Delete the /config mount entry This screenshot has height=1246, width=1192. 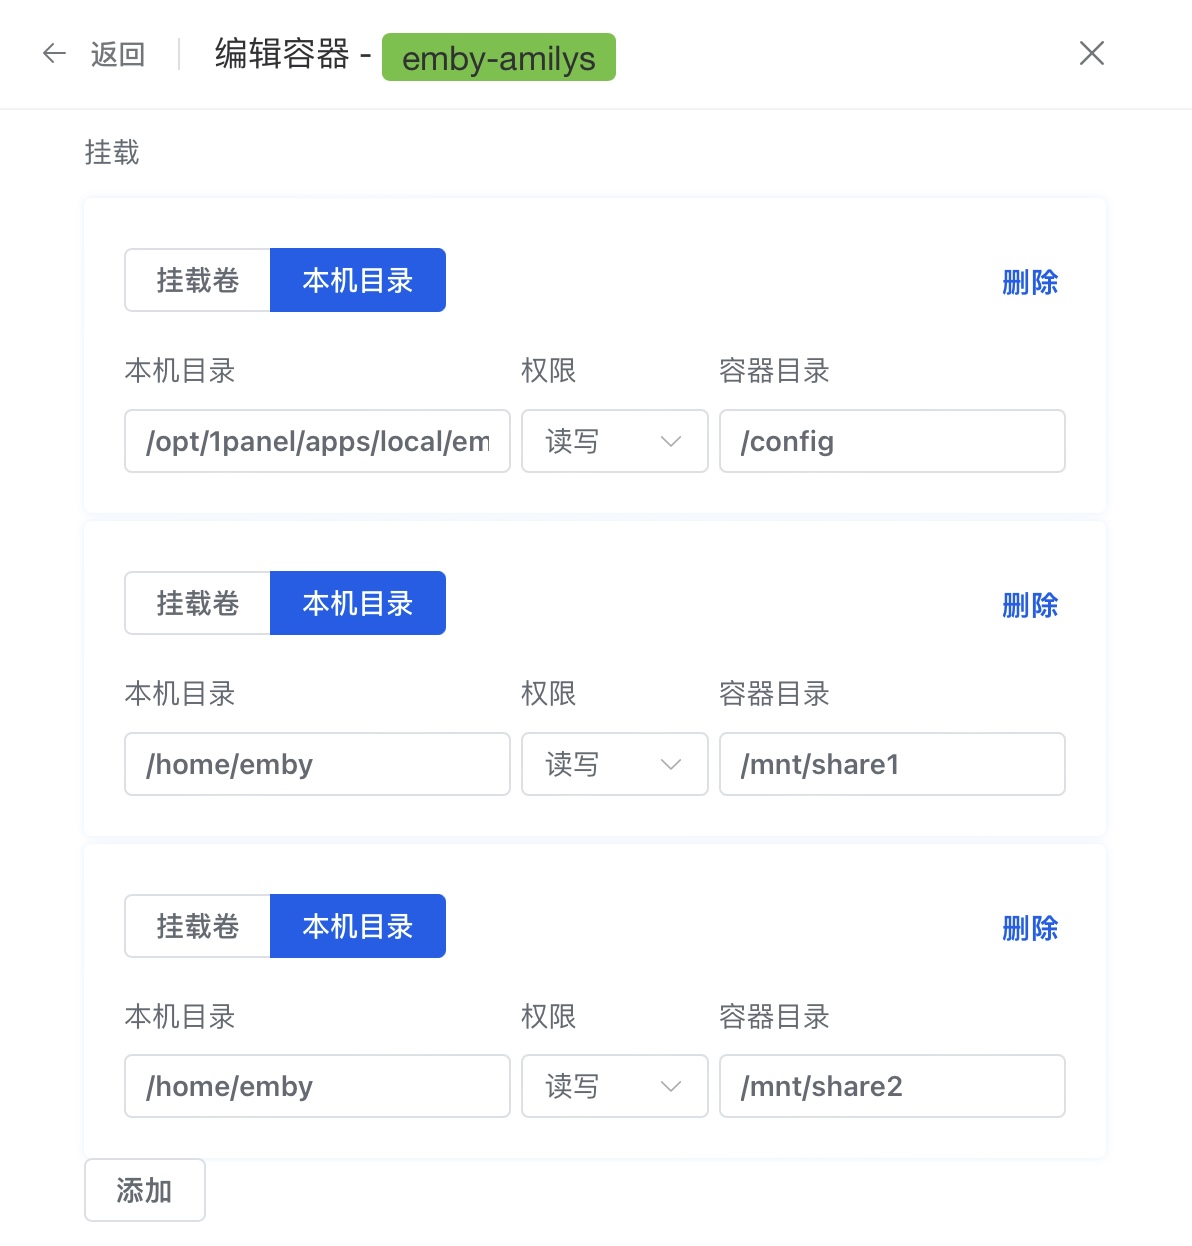(x=1029, y=282)
